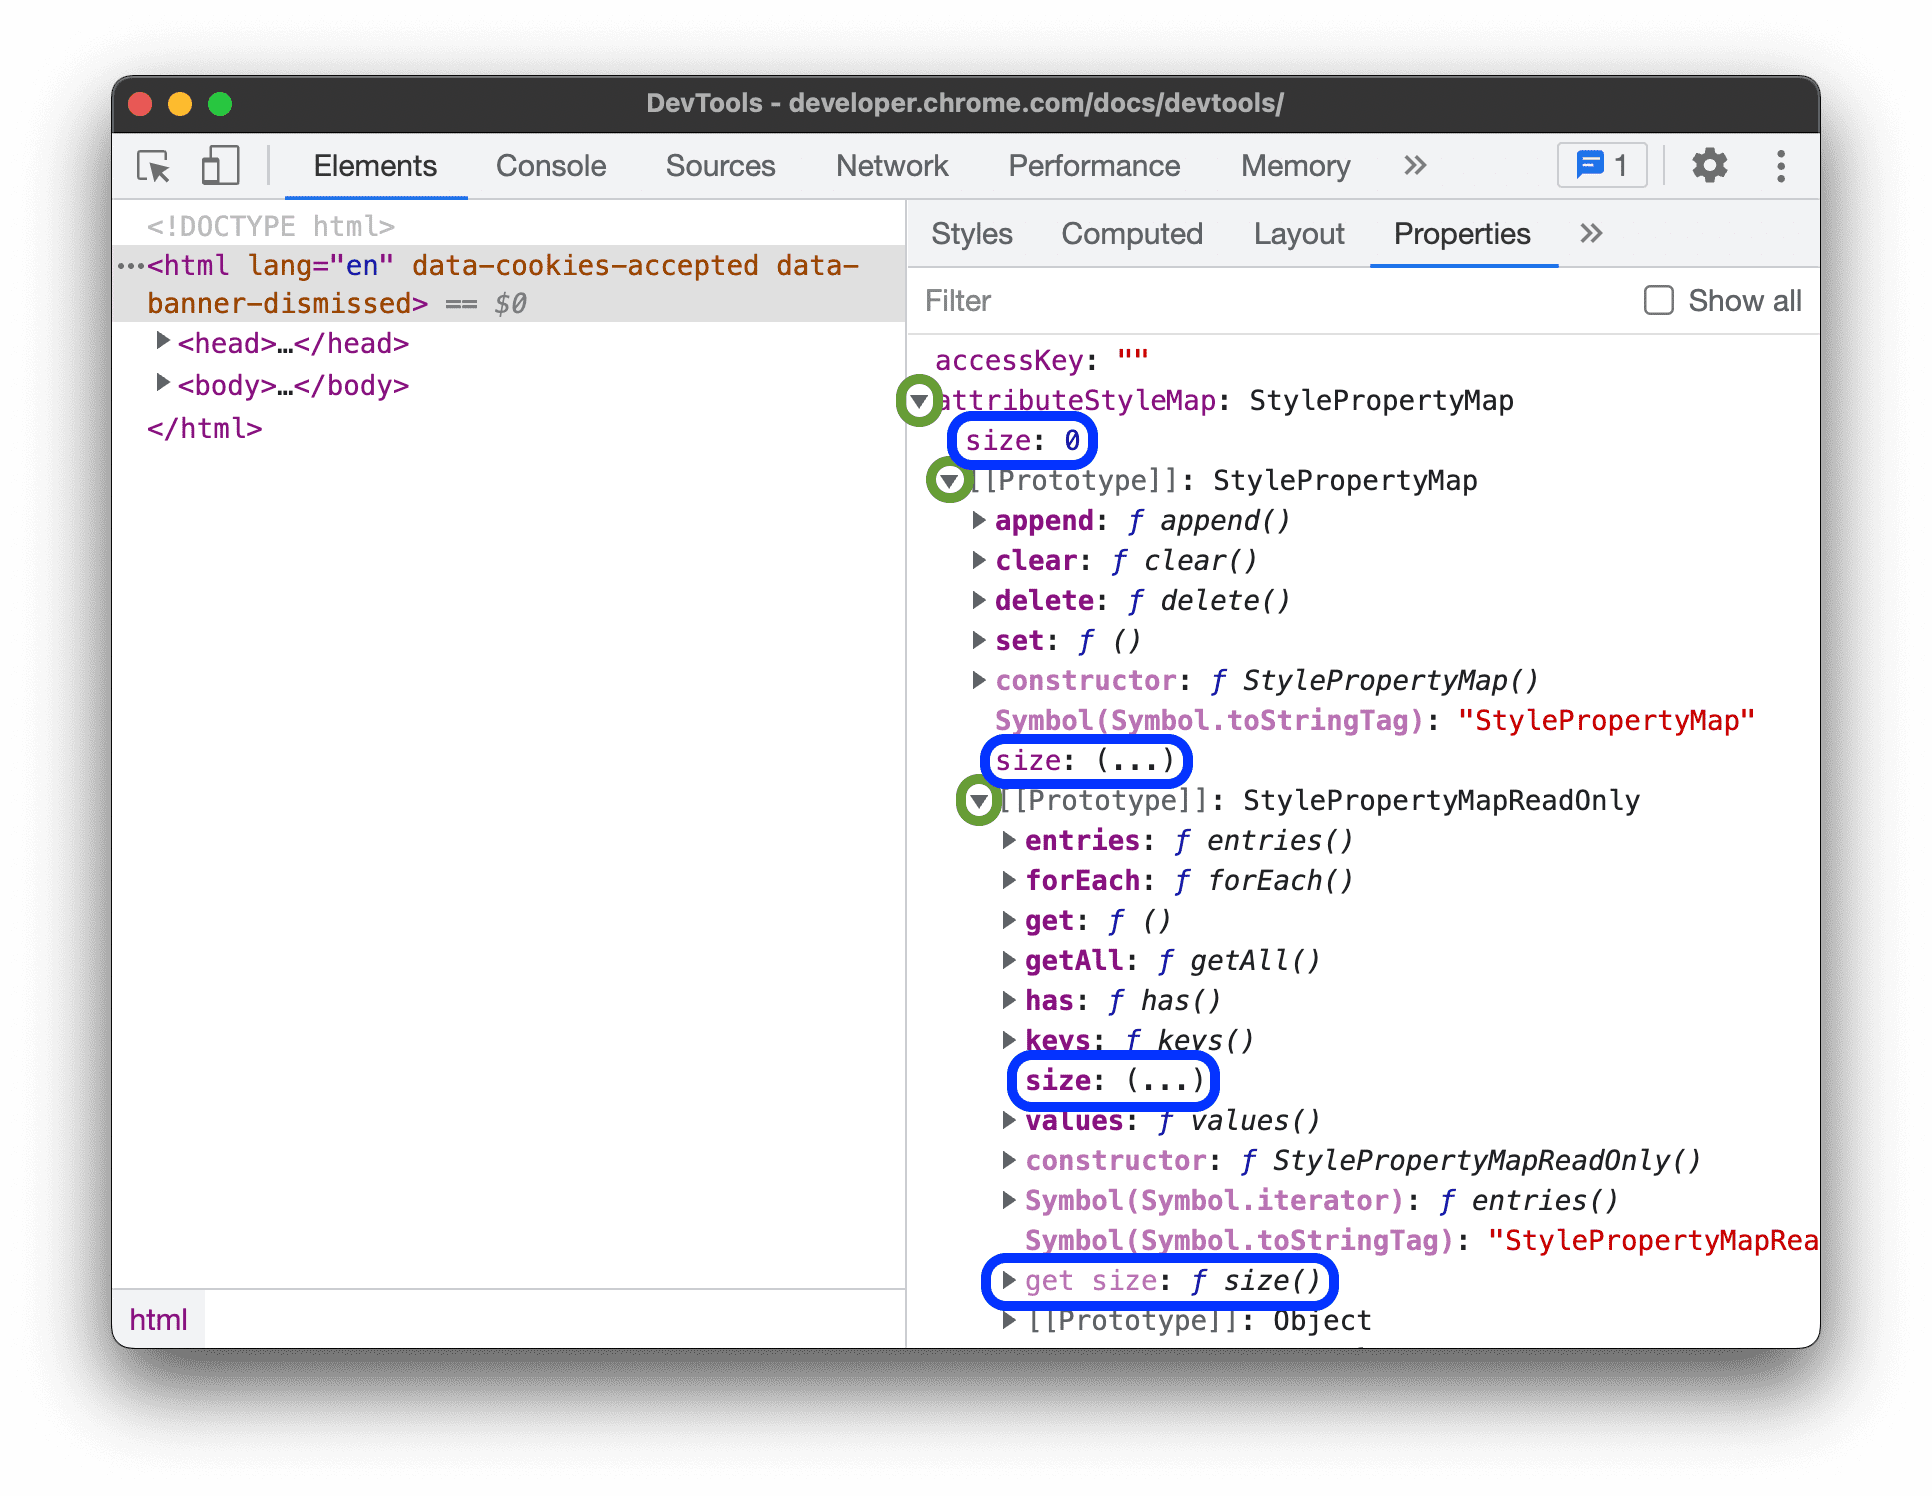This screenshot has height=1496, width=1932.
Task: Click the Elements panel tab
Action: [x=373, y=166]
